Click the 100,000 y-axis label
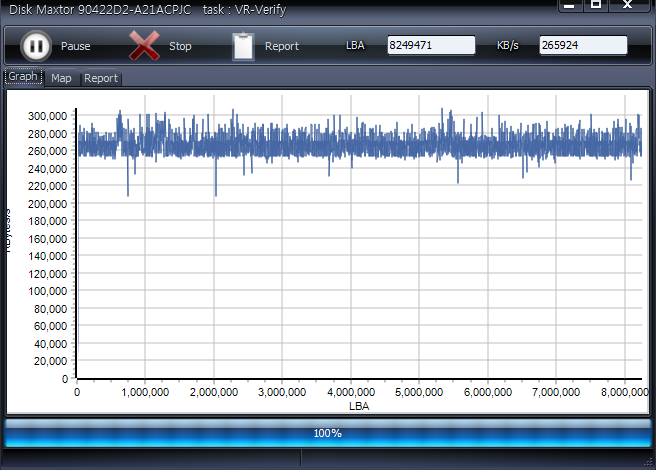The width and height of the screenshot is (656, 470). 47,291
